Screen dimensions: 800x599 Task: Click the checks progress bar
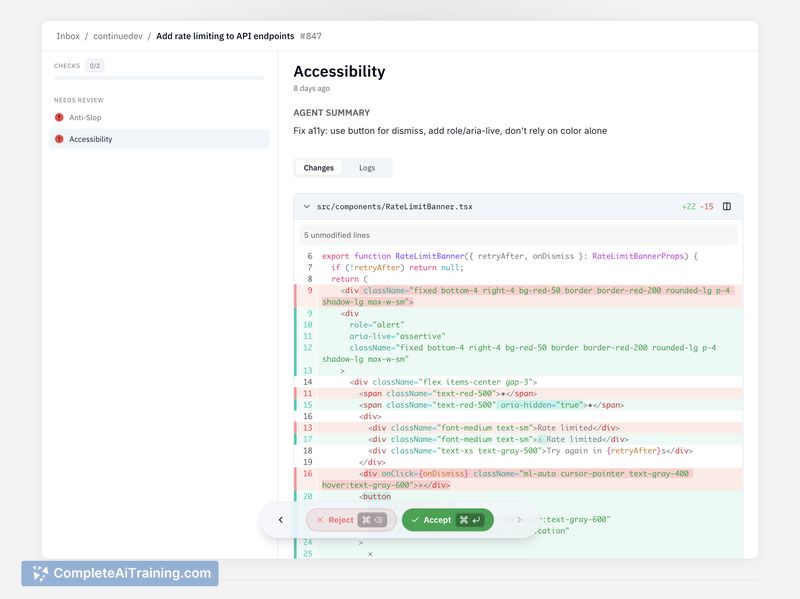click(159, 77)
